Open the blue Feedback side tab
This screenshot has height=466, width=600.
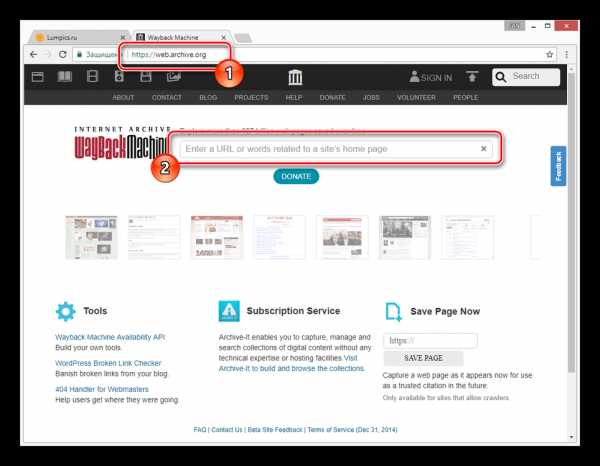pos(558,166)
